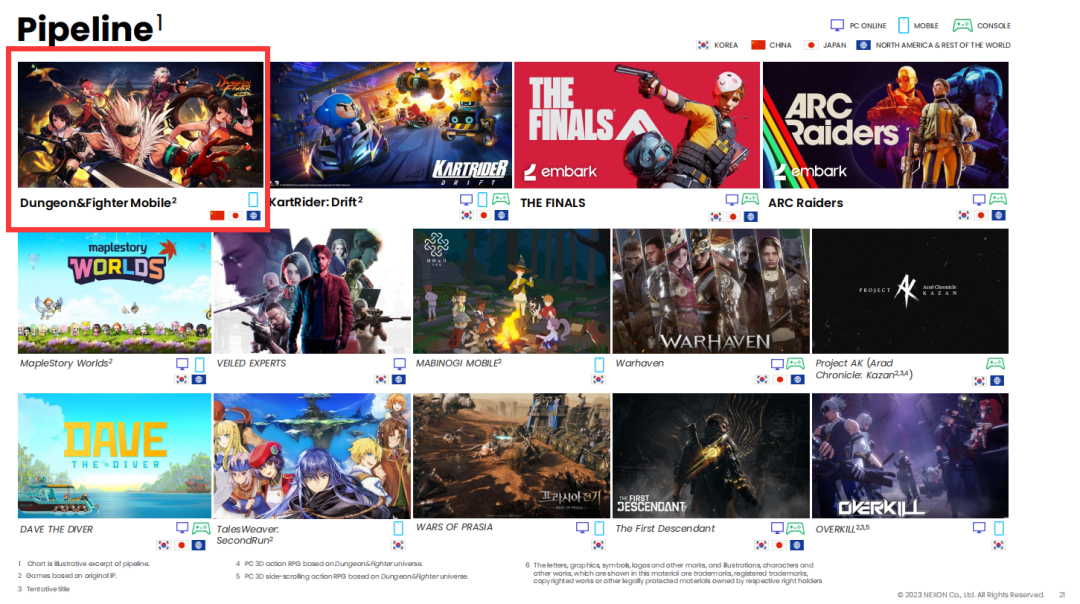The width and height of the screenshot is (1080, 604).
Task: Click the 'ARC Raiders' title text
Action: coord(806,202)
